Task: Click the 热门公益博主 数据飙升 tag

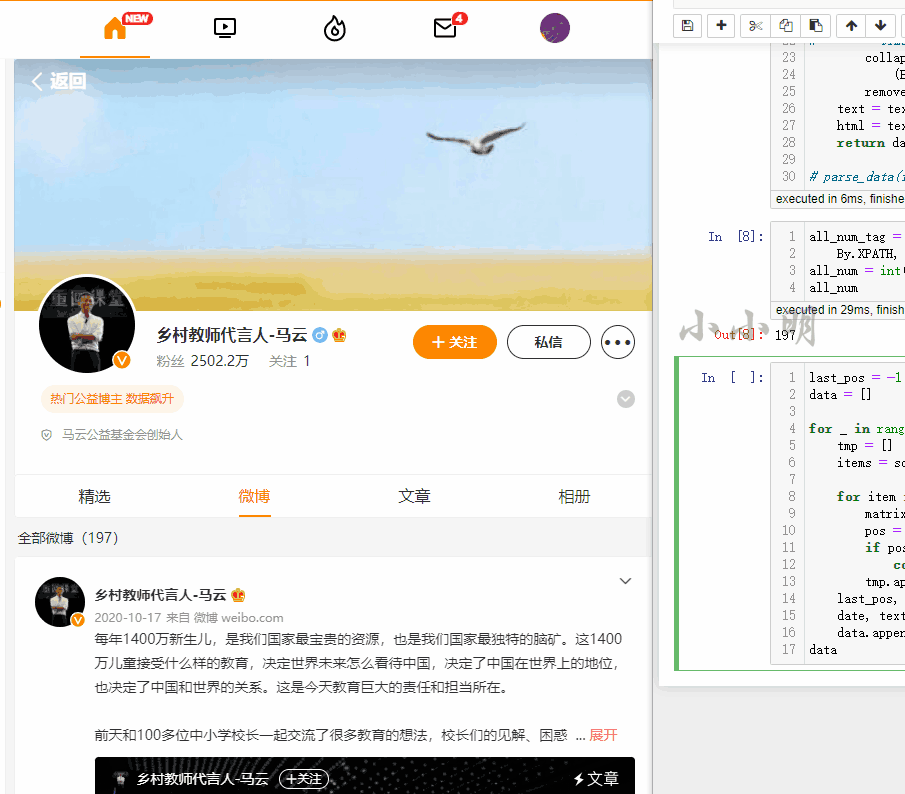Action: [x=112, y=399]
